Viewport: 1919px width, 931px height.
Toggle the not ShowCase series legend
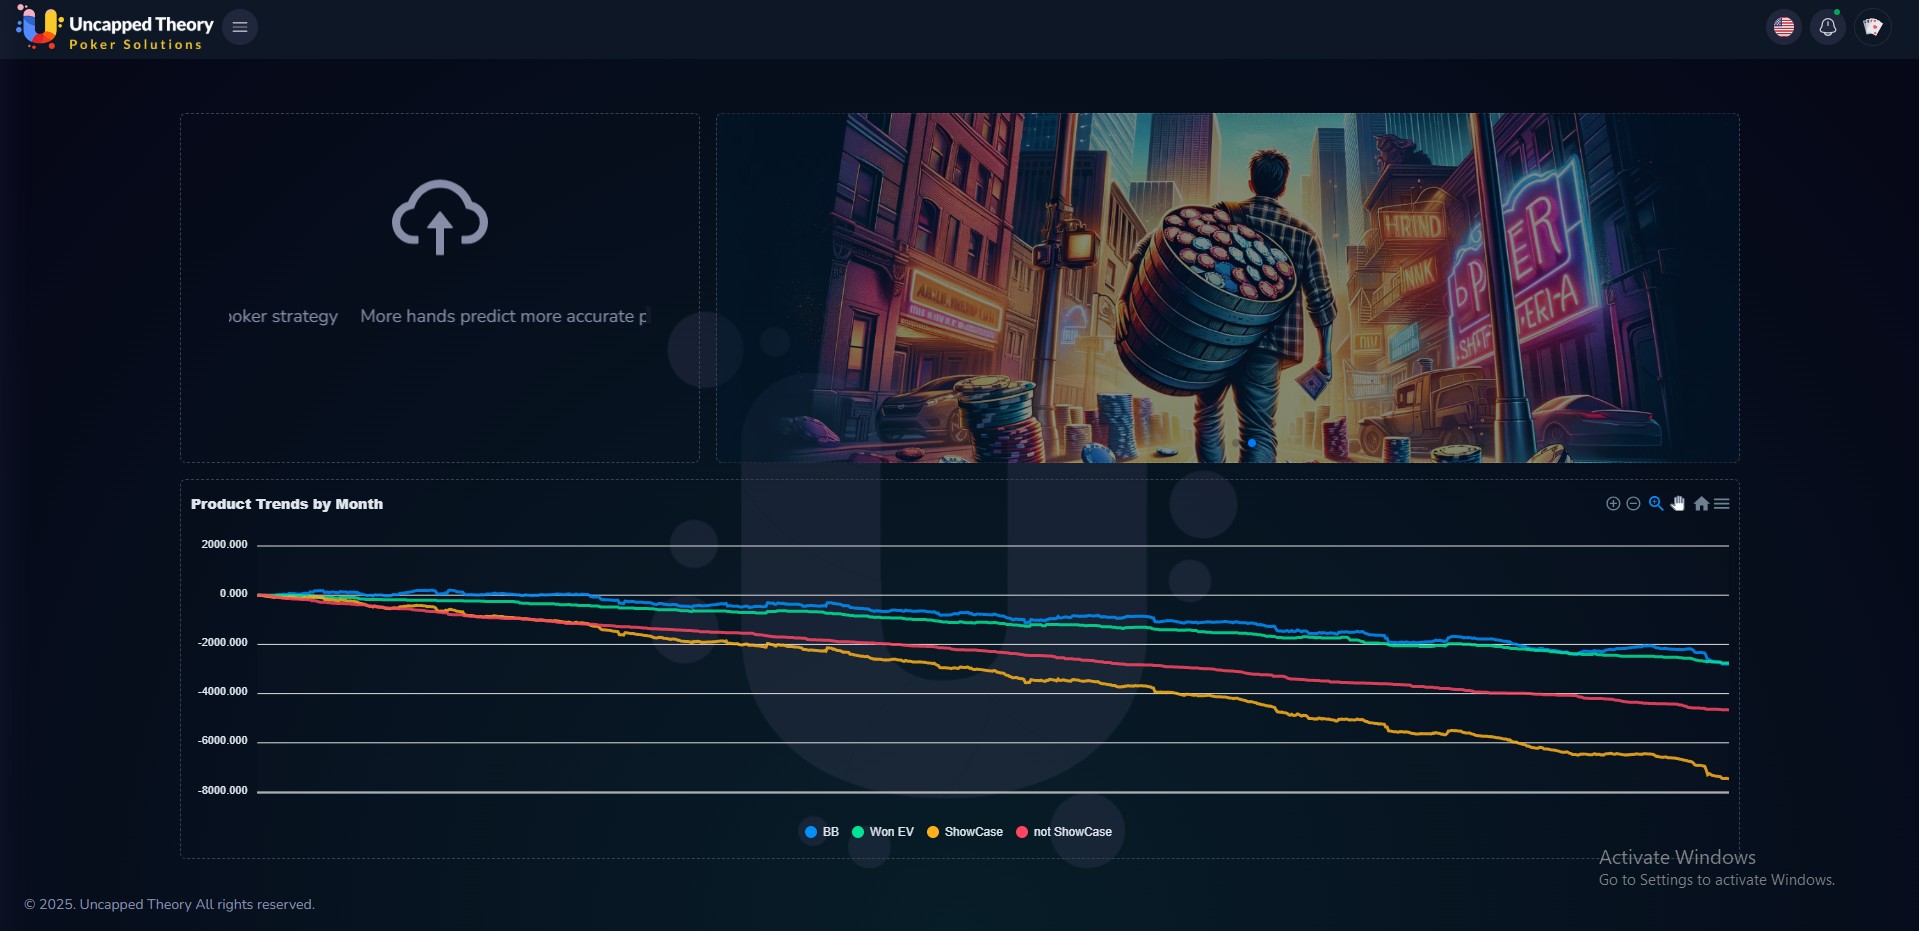pyautogui.click(x=1064, y=832)
